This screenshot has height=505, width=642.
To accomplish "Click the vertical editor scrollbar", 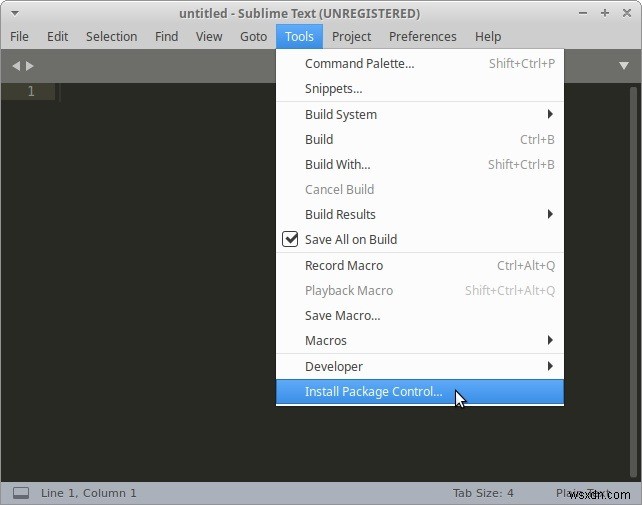I will [x=633, y=281].
